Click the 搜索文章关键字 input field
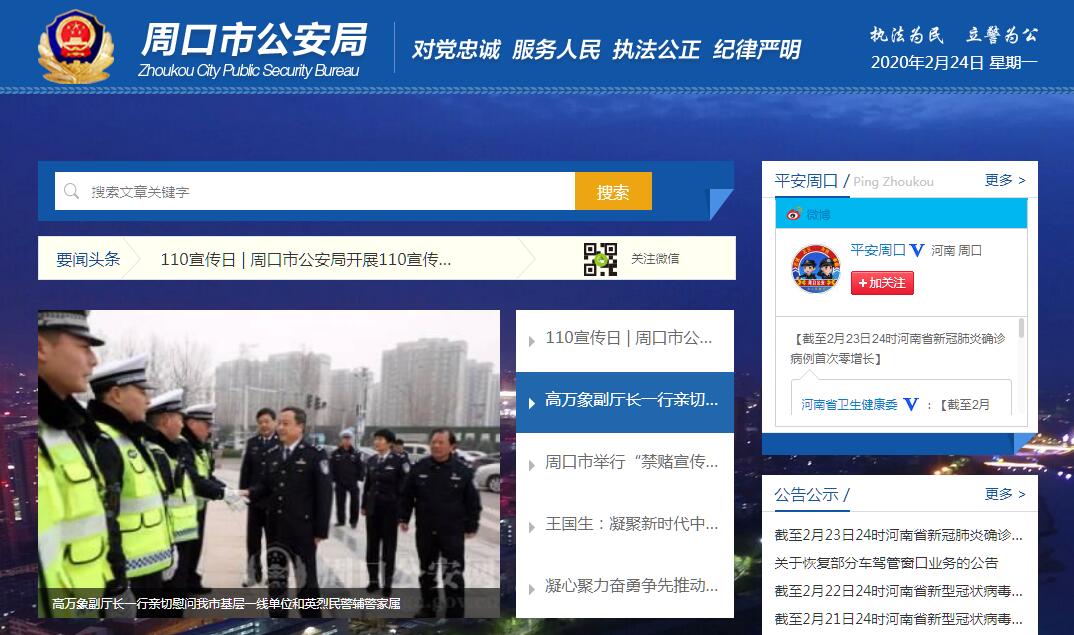1074x635 pixels. point(314,191)
